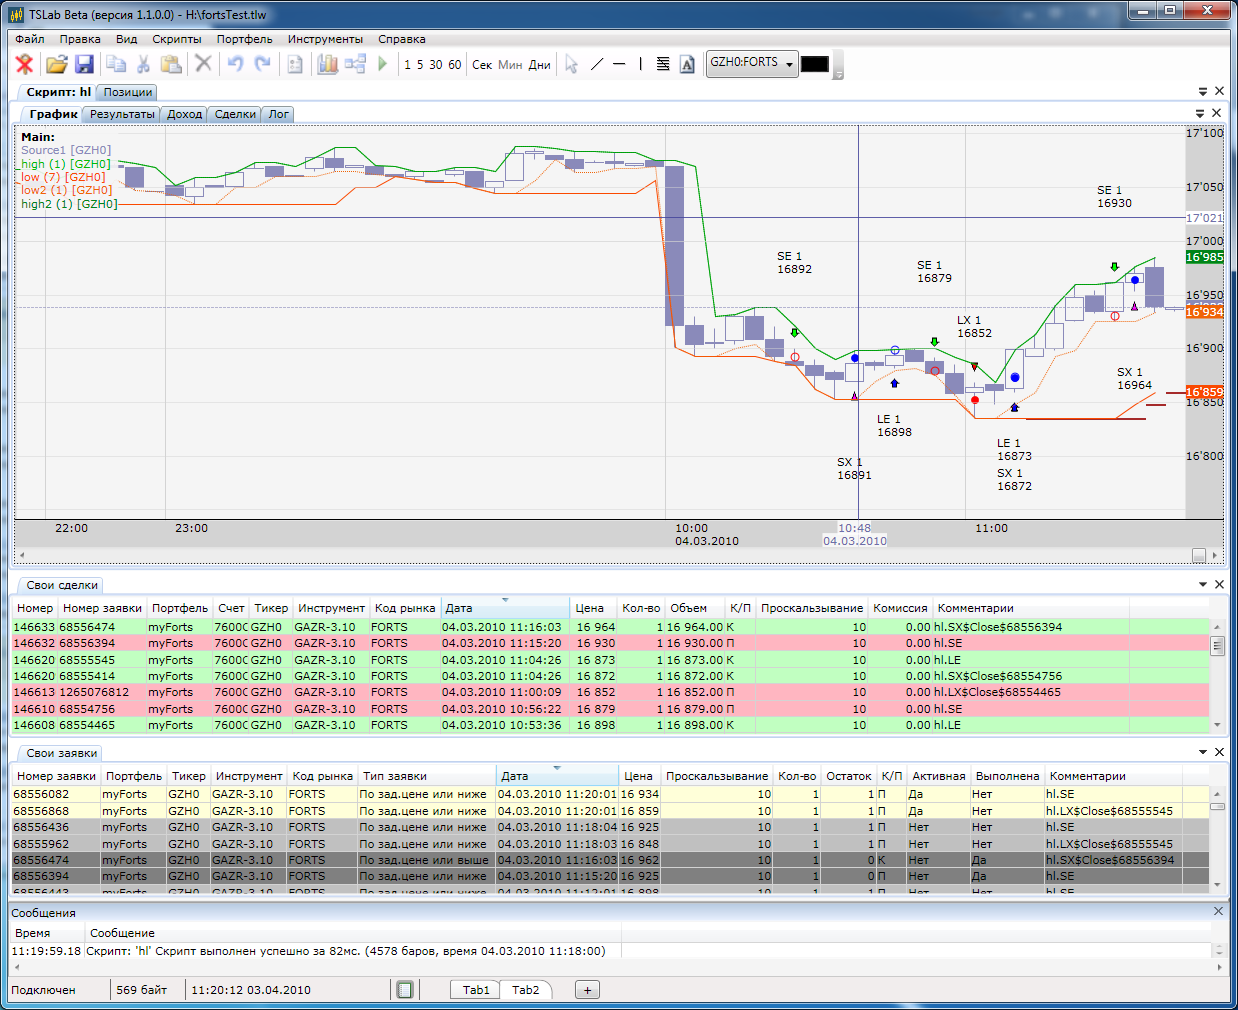1238x1010 pixels.
Task: Toggle the 30 interval button
Action: click(x=435, y=65)
